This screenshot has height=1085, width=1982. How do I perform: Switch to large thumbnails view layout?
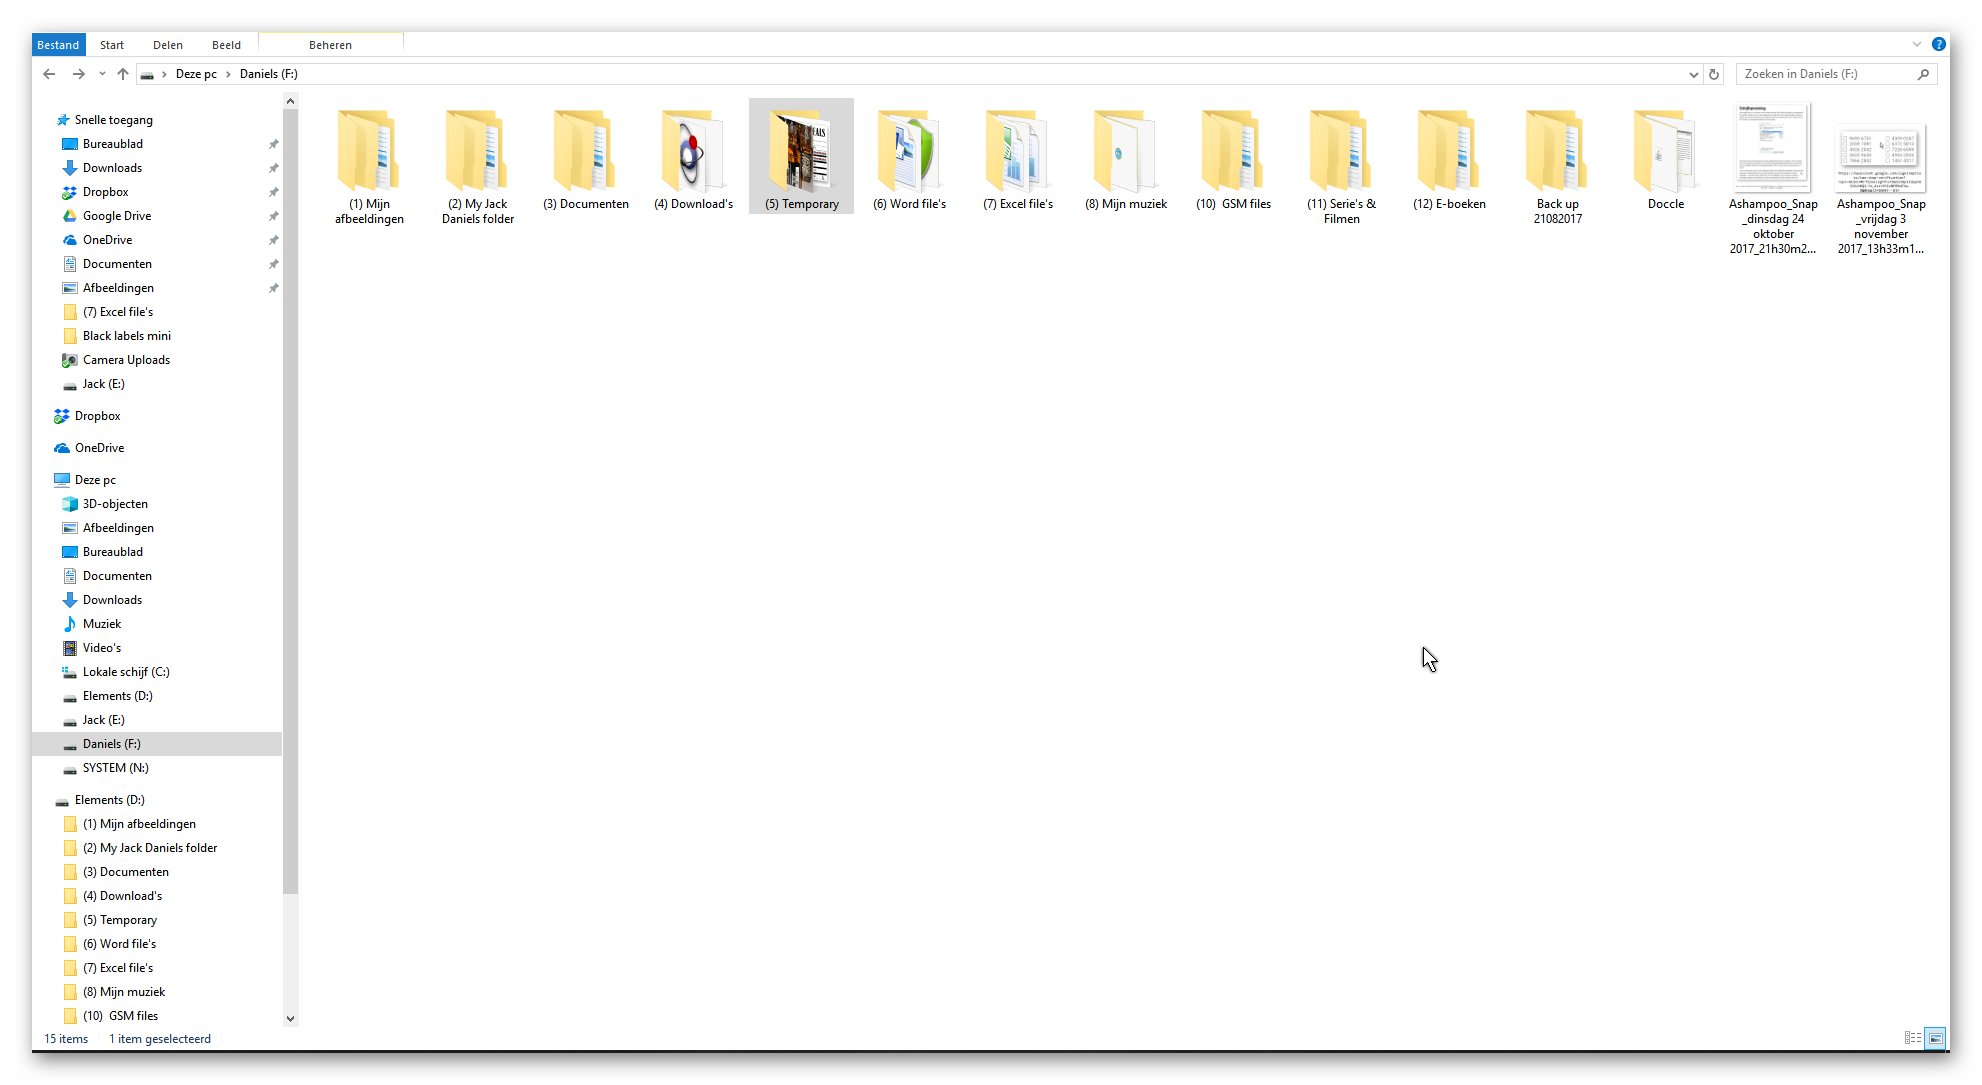[1936, 1038]
